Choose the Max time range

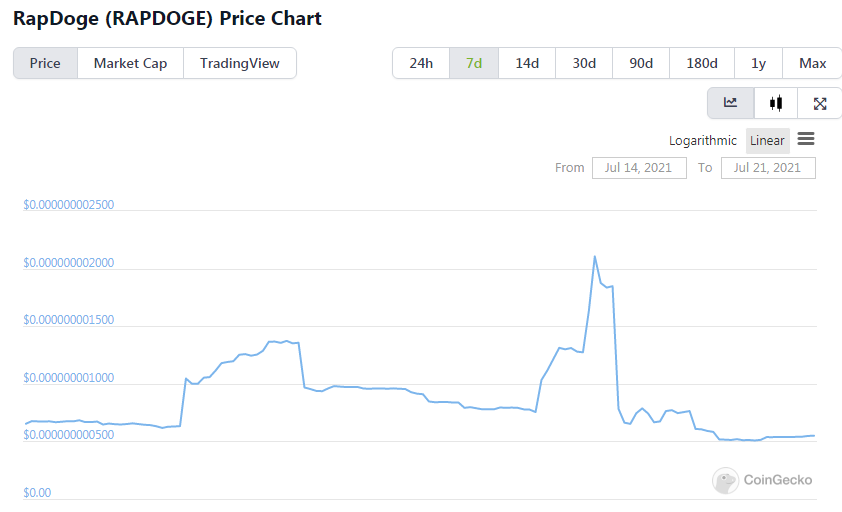tap(812, 63)
